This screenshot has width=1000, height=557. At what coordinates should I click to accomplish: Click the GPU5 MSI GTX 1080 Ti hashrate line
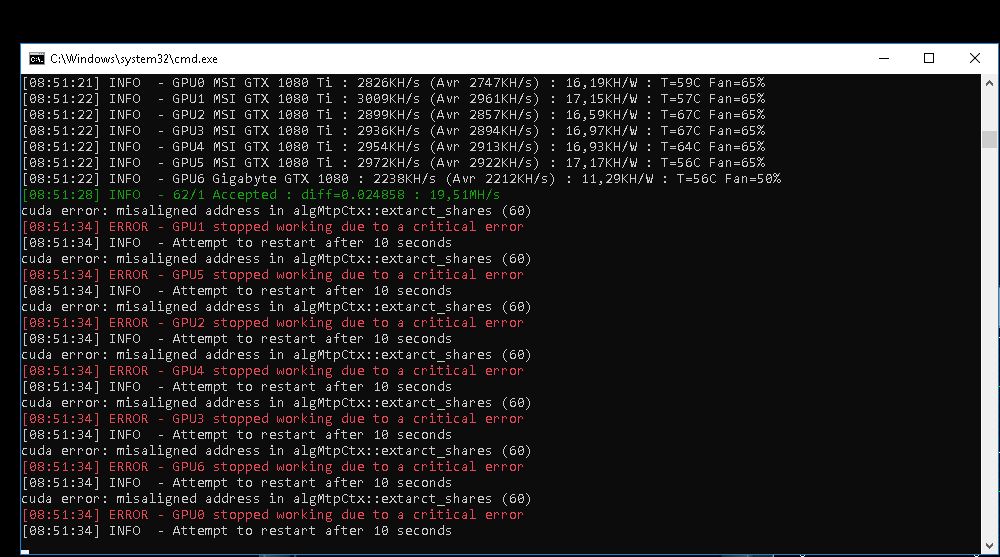393,163
